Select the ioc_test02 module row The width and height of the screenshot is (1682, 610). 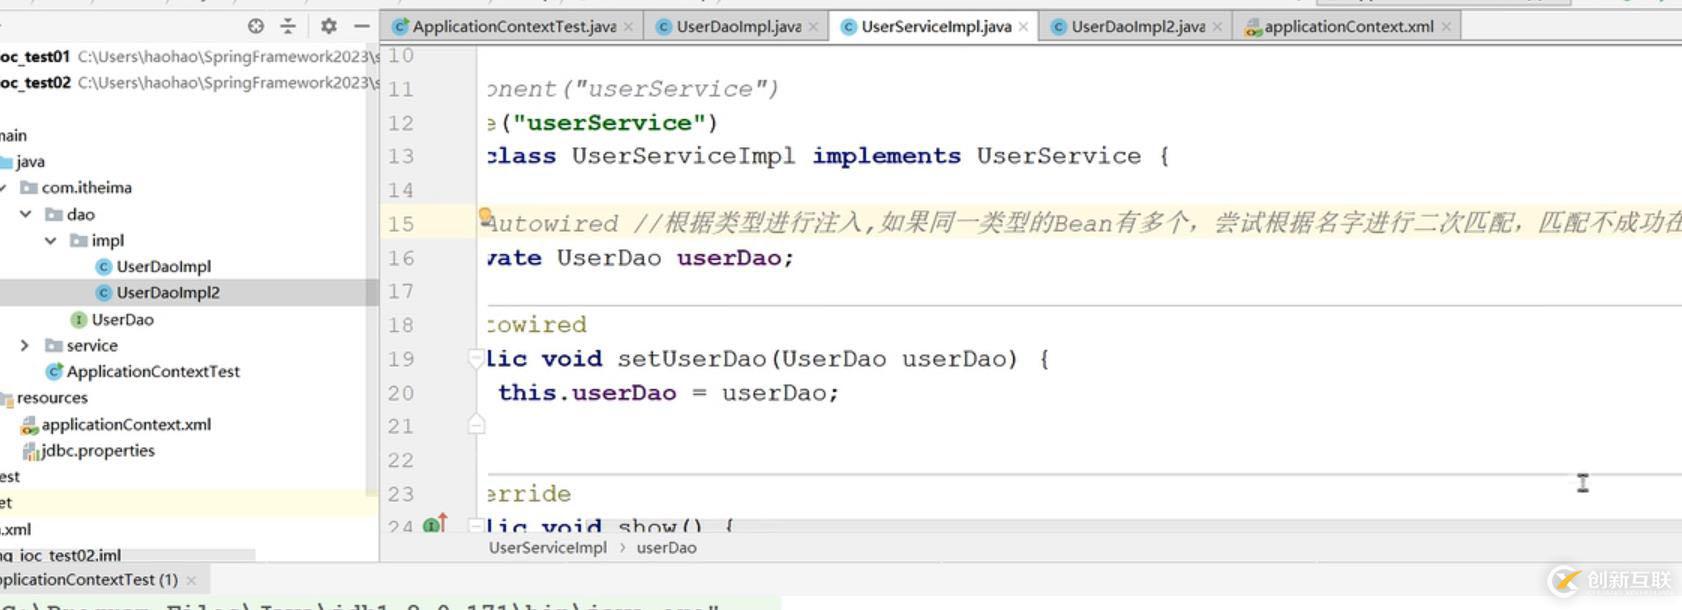tap(188, 83)
